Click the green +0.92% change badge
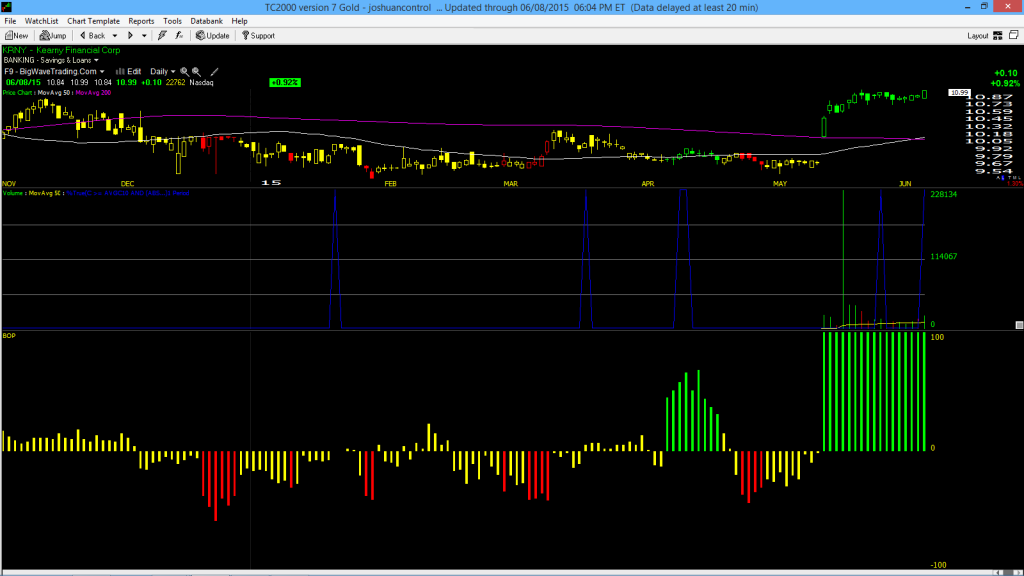 click(x=285, y=82)
